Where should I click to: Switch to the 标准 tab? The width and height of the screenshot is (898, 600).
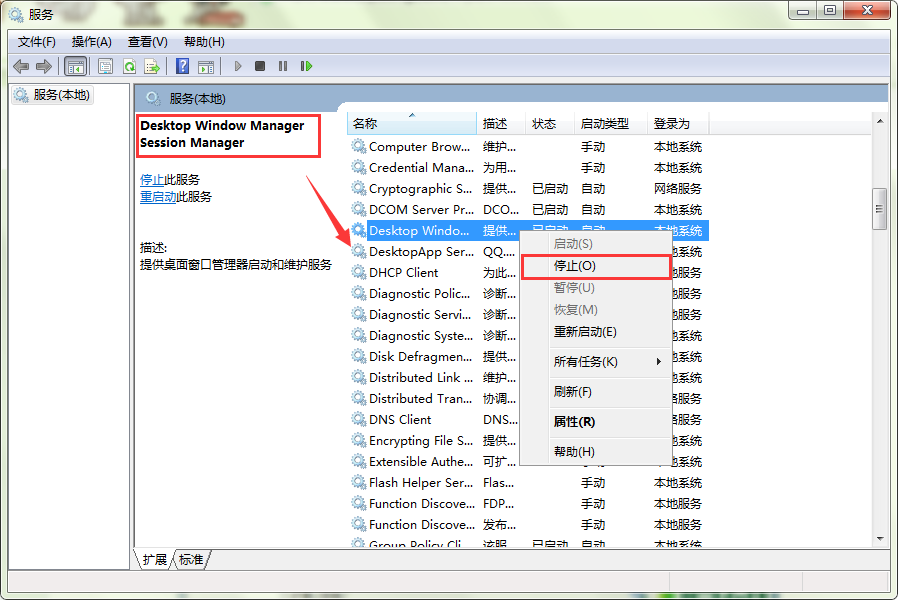coord(191,559)
